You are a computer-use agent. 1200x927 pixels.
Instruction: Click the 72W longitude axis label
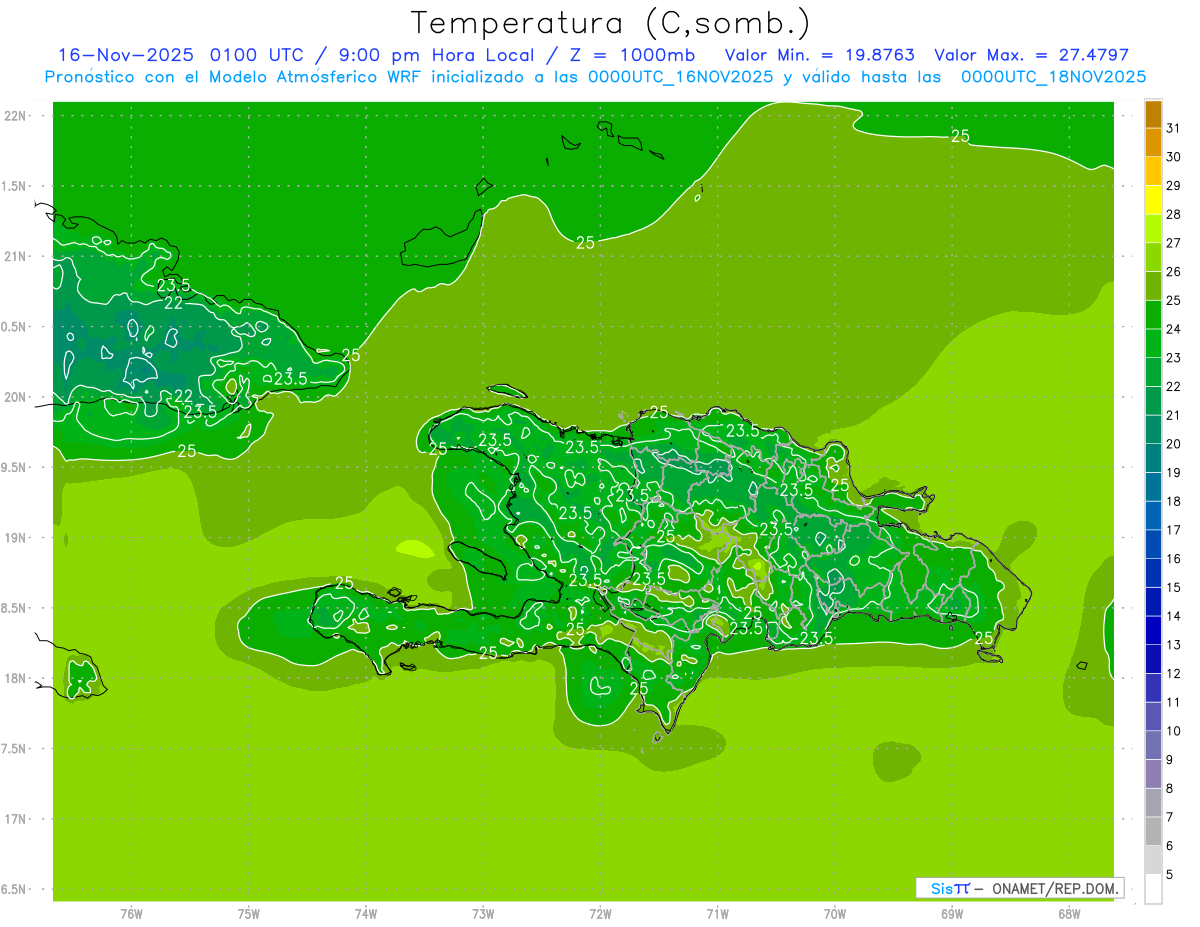[x=600, y=913]
